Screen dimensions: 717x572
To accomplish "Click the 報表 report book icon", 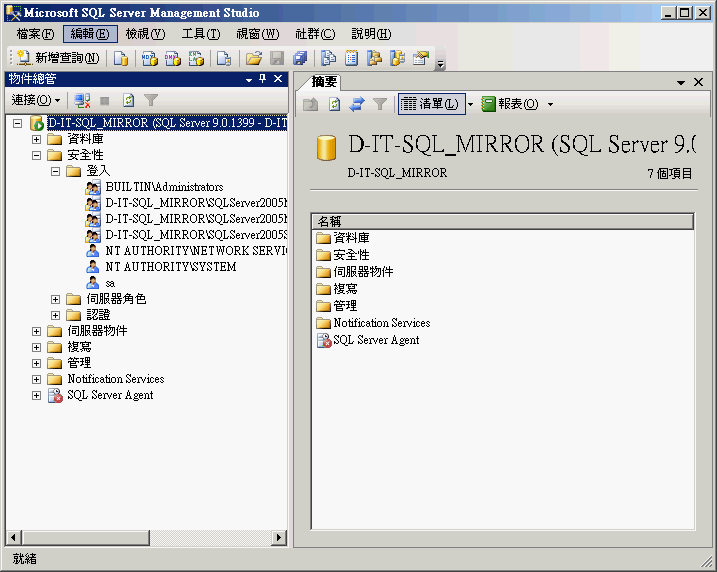I will click(488, 104).
